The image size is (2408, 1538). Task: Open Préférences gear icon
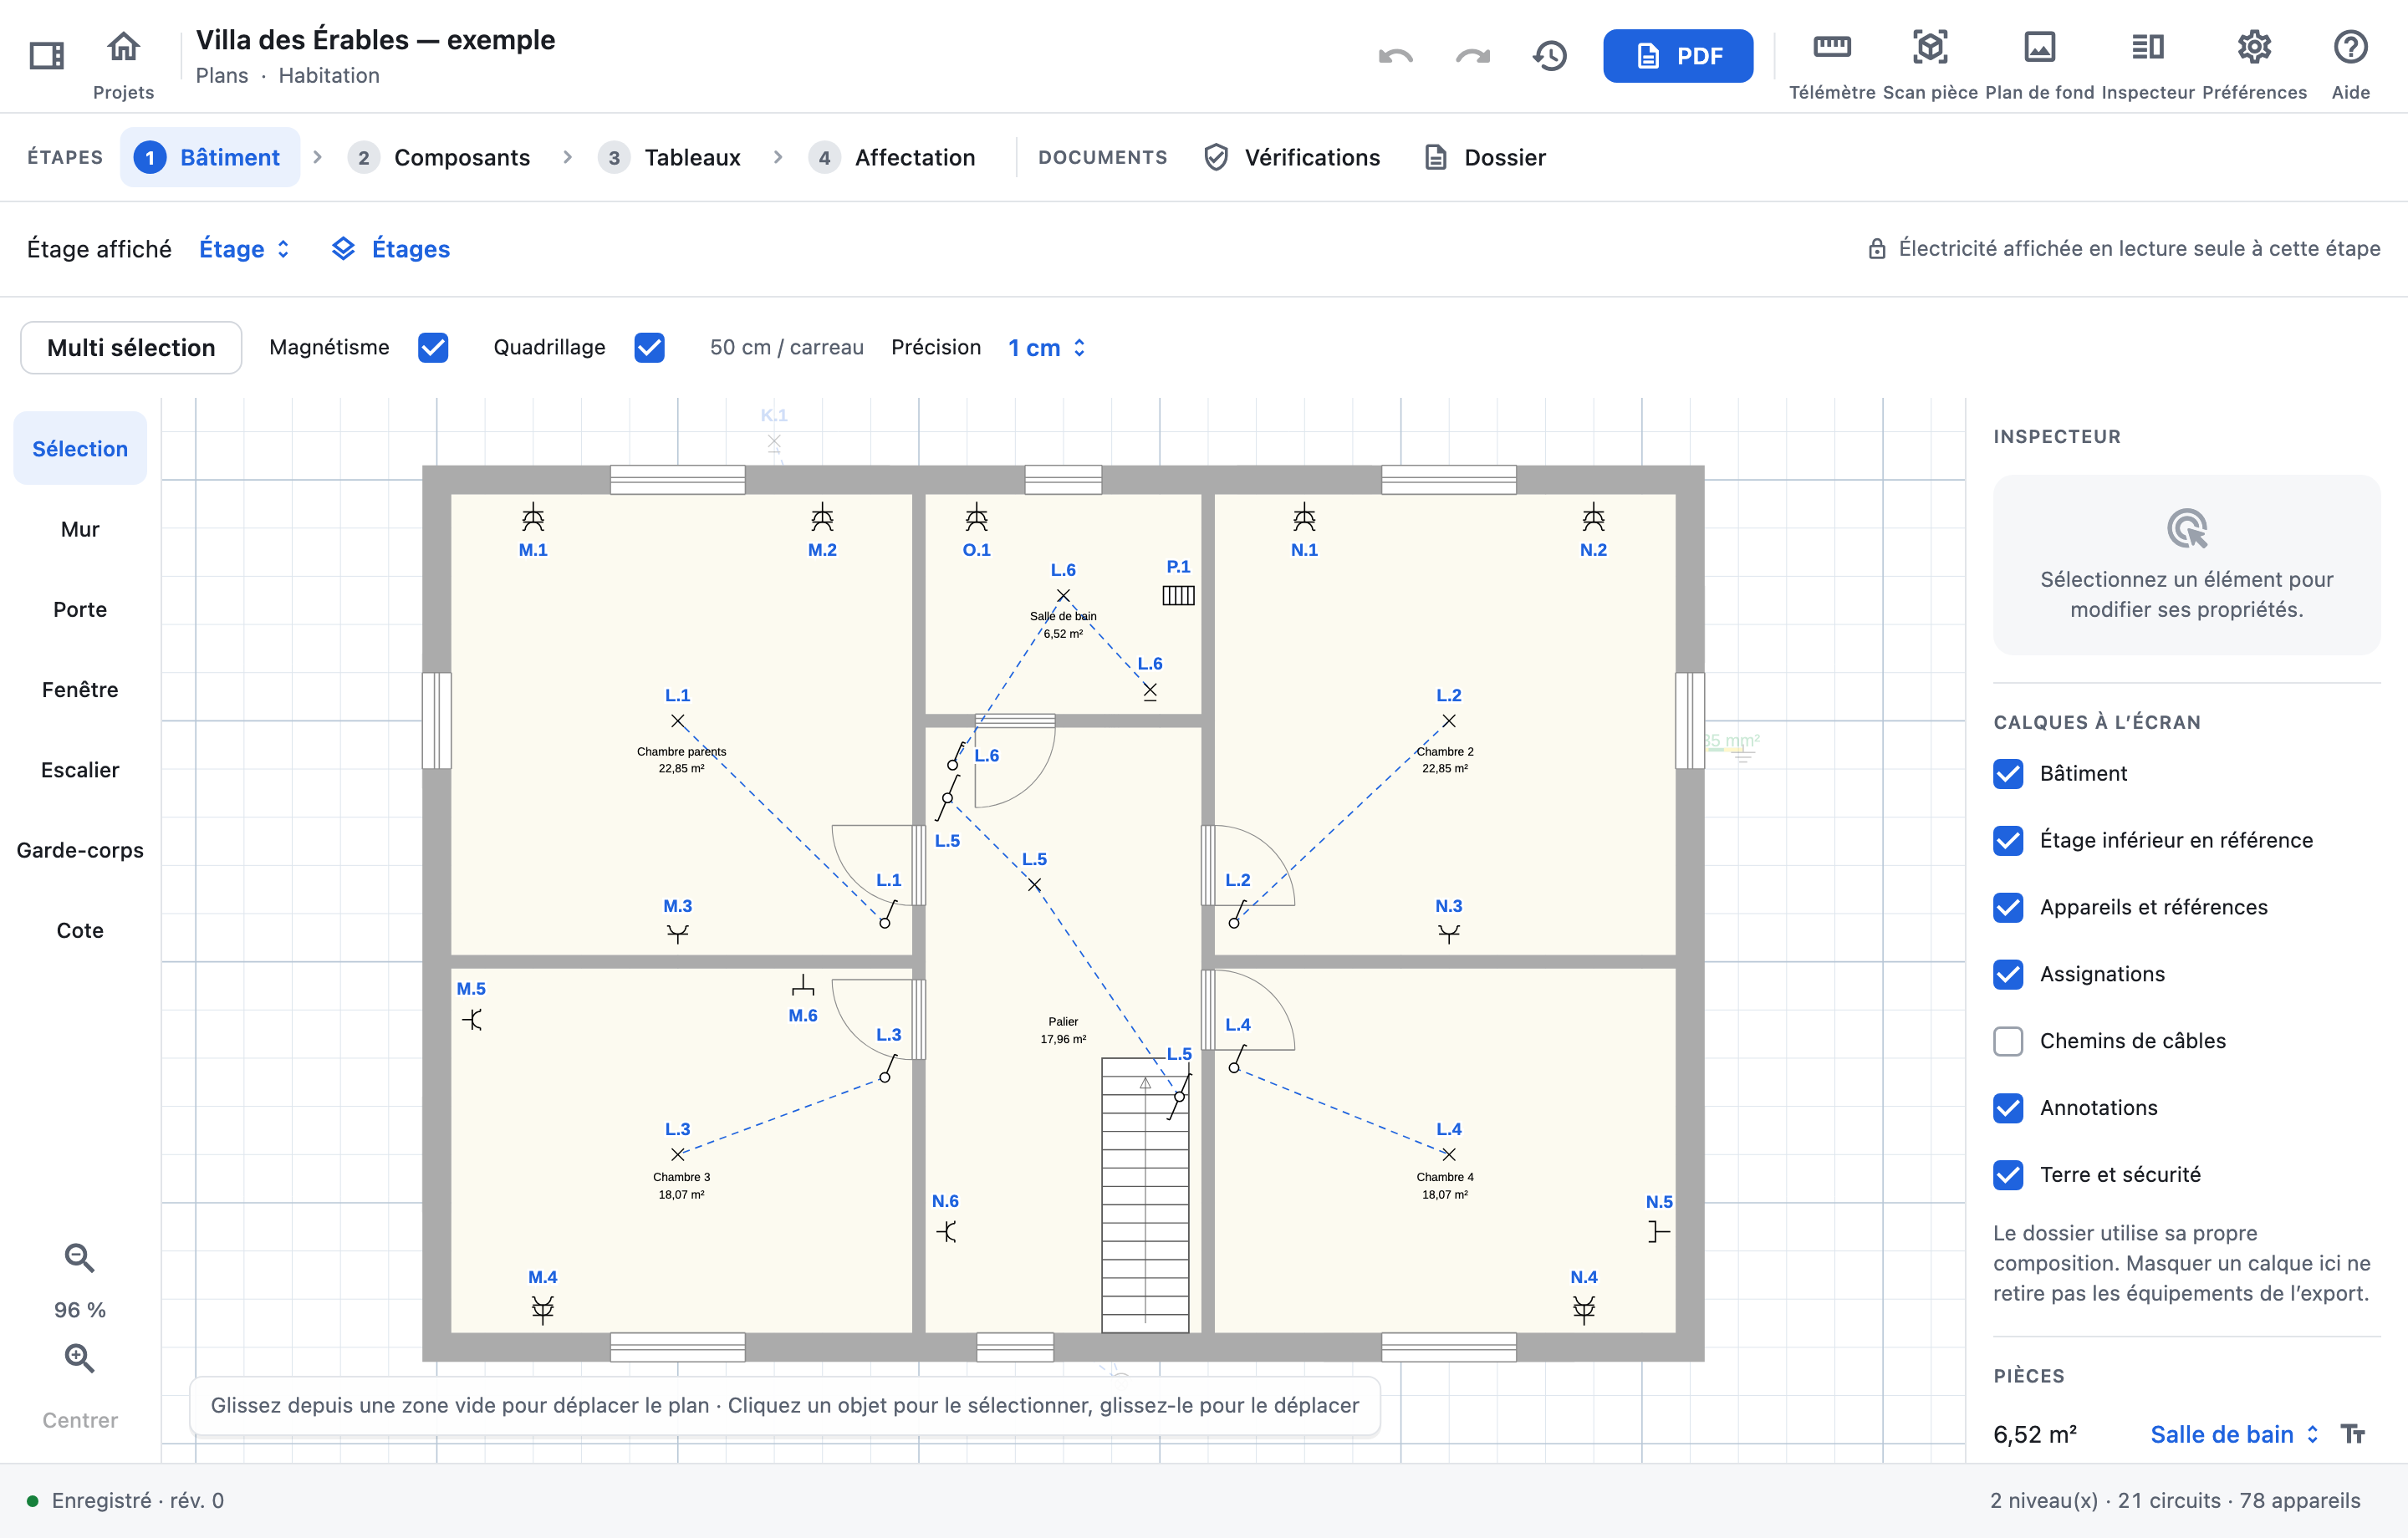click(x=2254, y=46)
